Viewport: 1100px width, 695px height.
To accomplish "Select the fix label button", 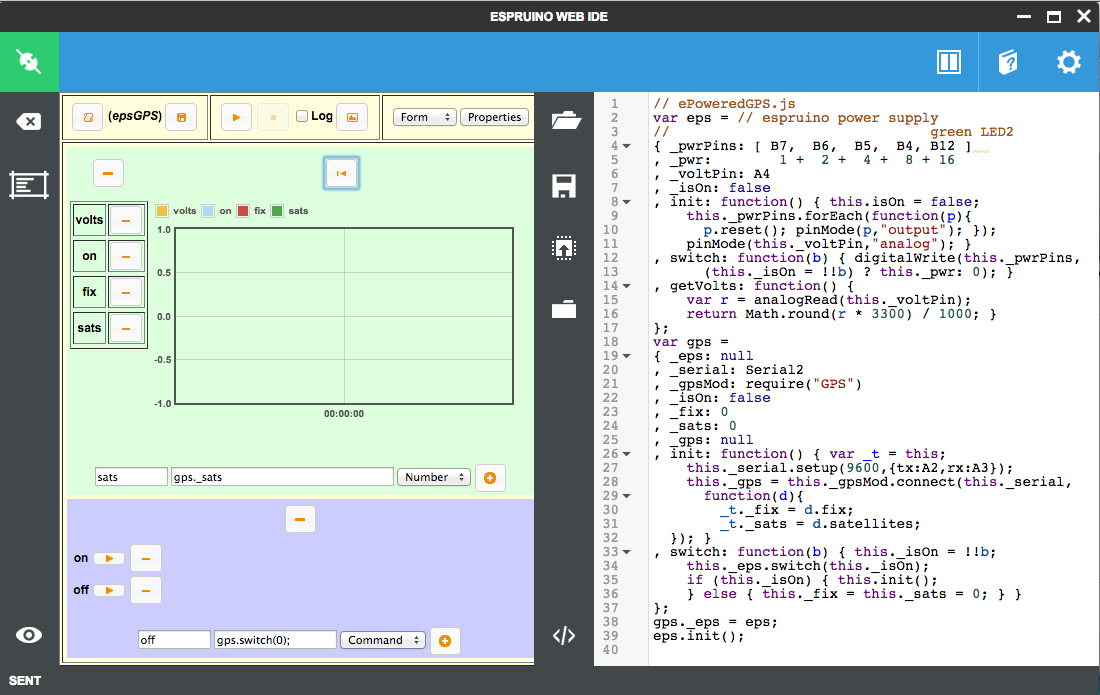I will click(89, 292).
